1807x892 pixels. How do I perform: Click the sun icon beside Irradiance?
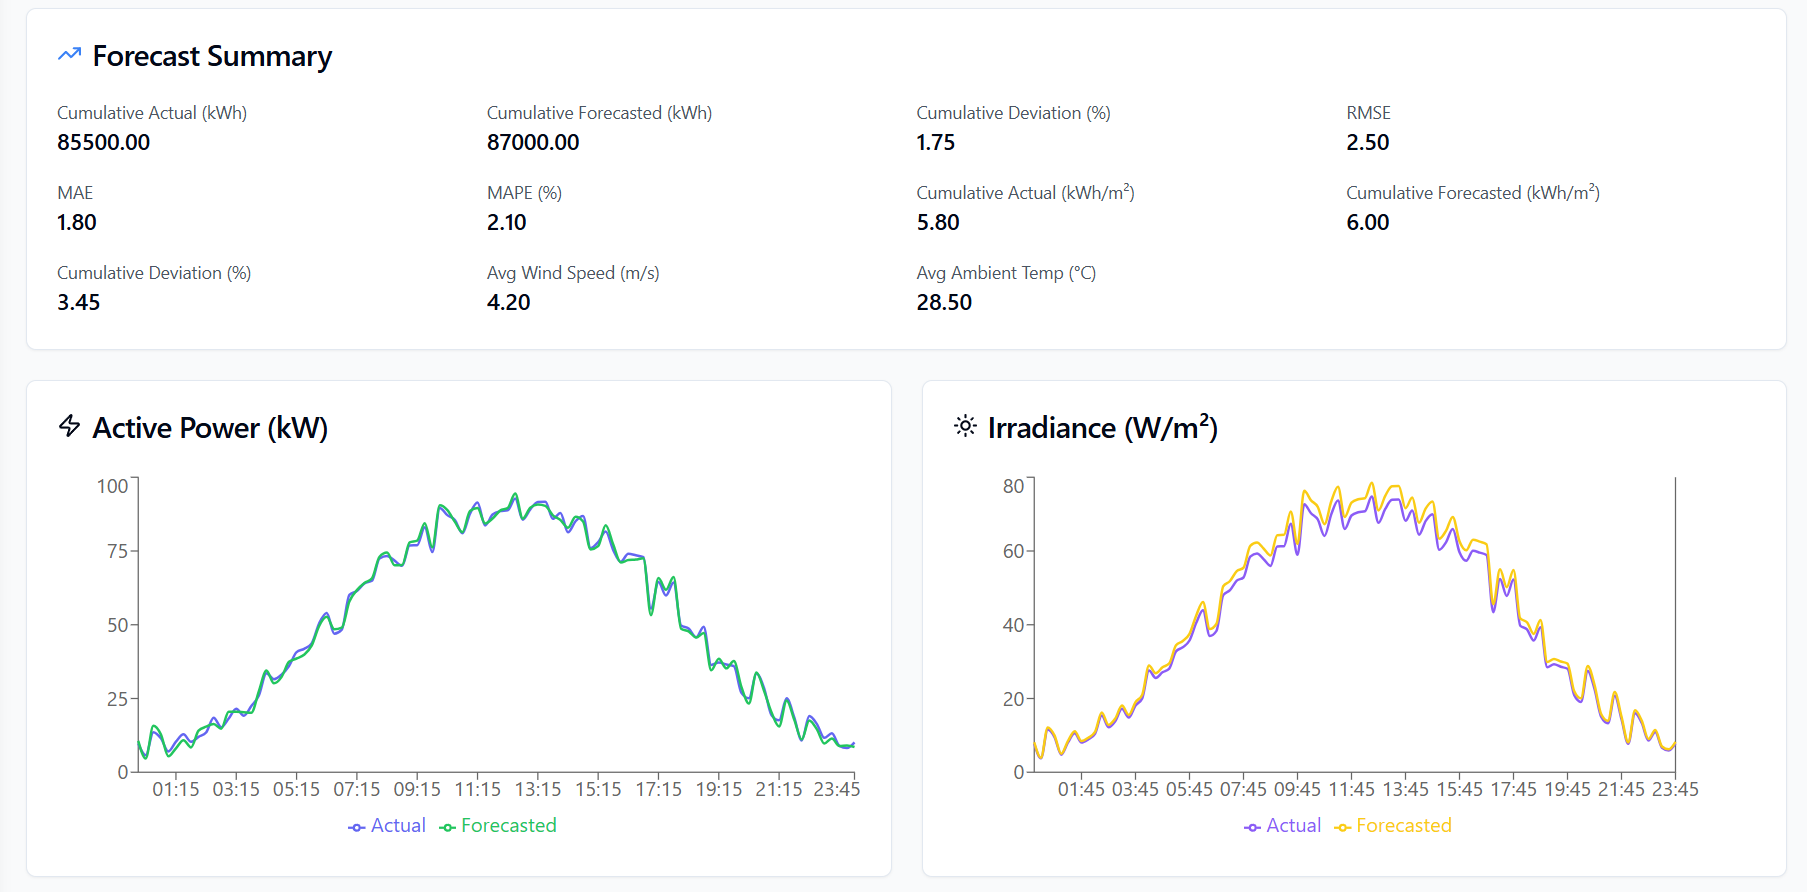[x=965, y=426]
